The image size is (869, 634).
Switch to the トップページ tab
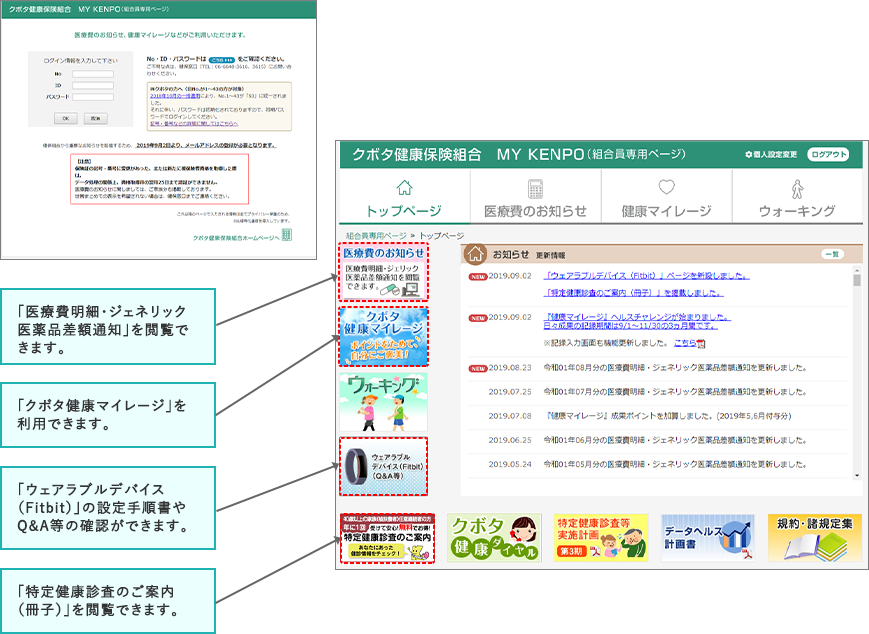click(405, 197)
